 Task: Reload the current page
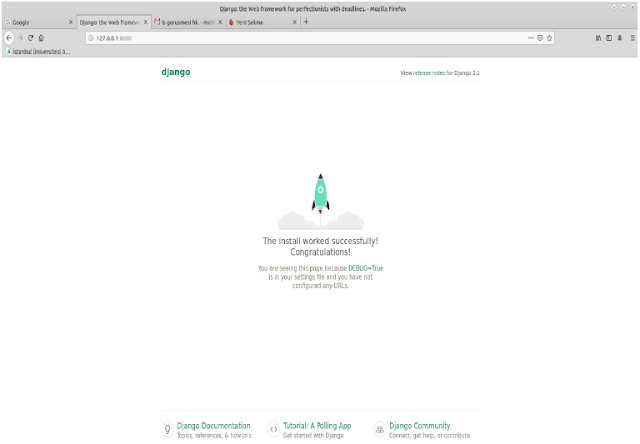[31, 38]
